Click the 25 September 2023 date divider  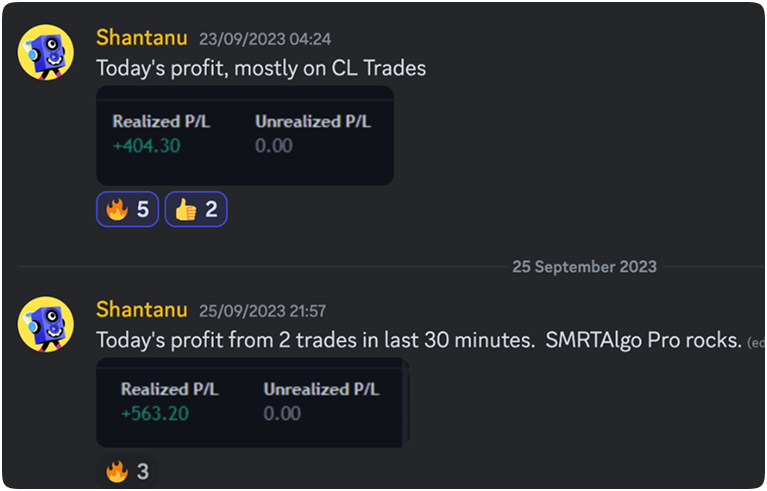coord(584,267)
